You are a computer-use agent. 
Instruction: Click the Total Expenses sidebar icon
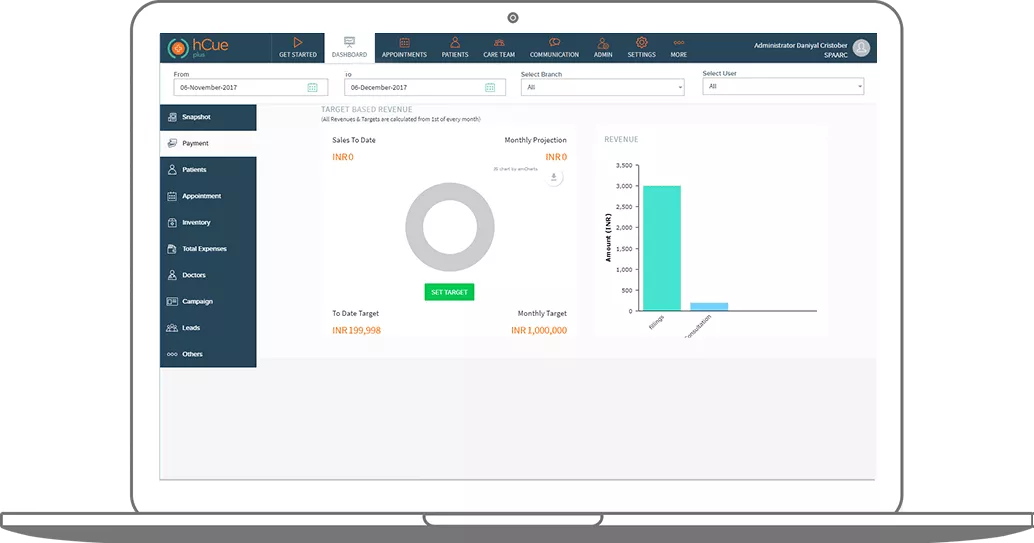[x=172, y=249]
